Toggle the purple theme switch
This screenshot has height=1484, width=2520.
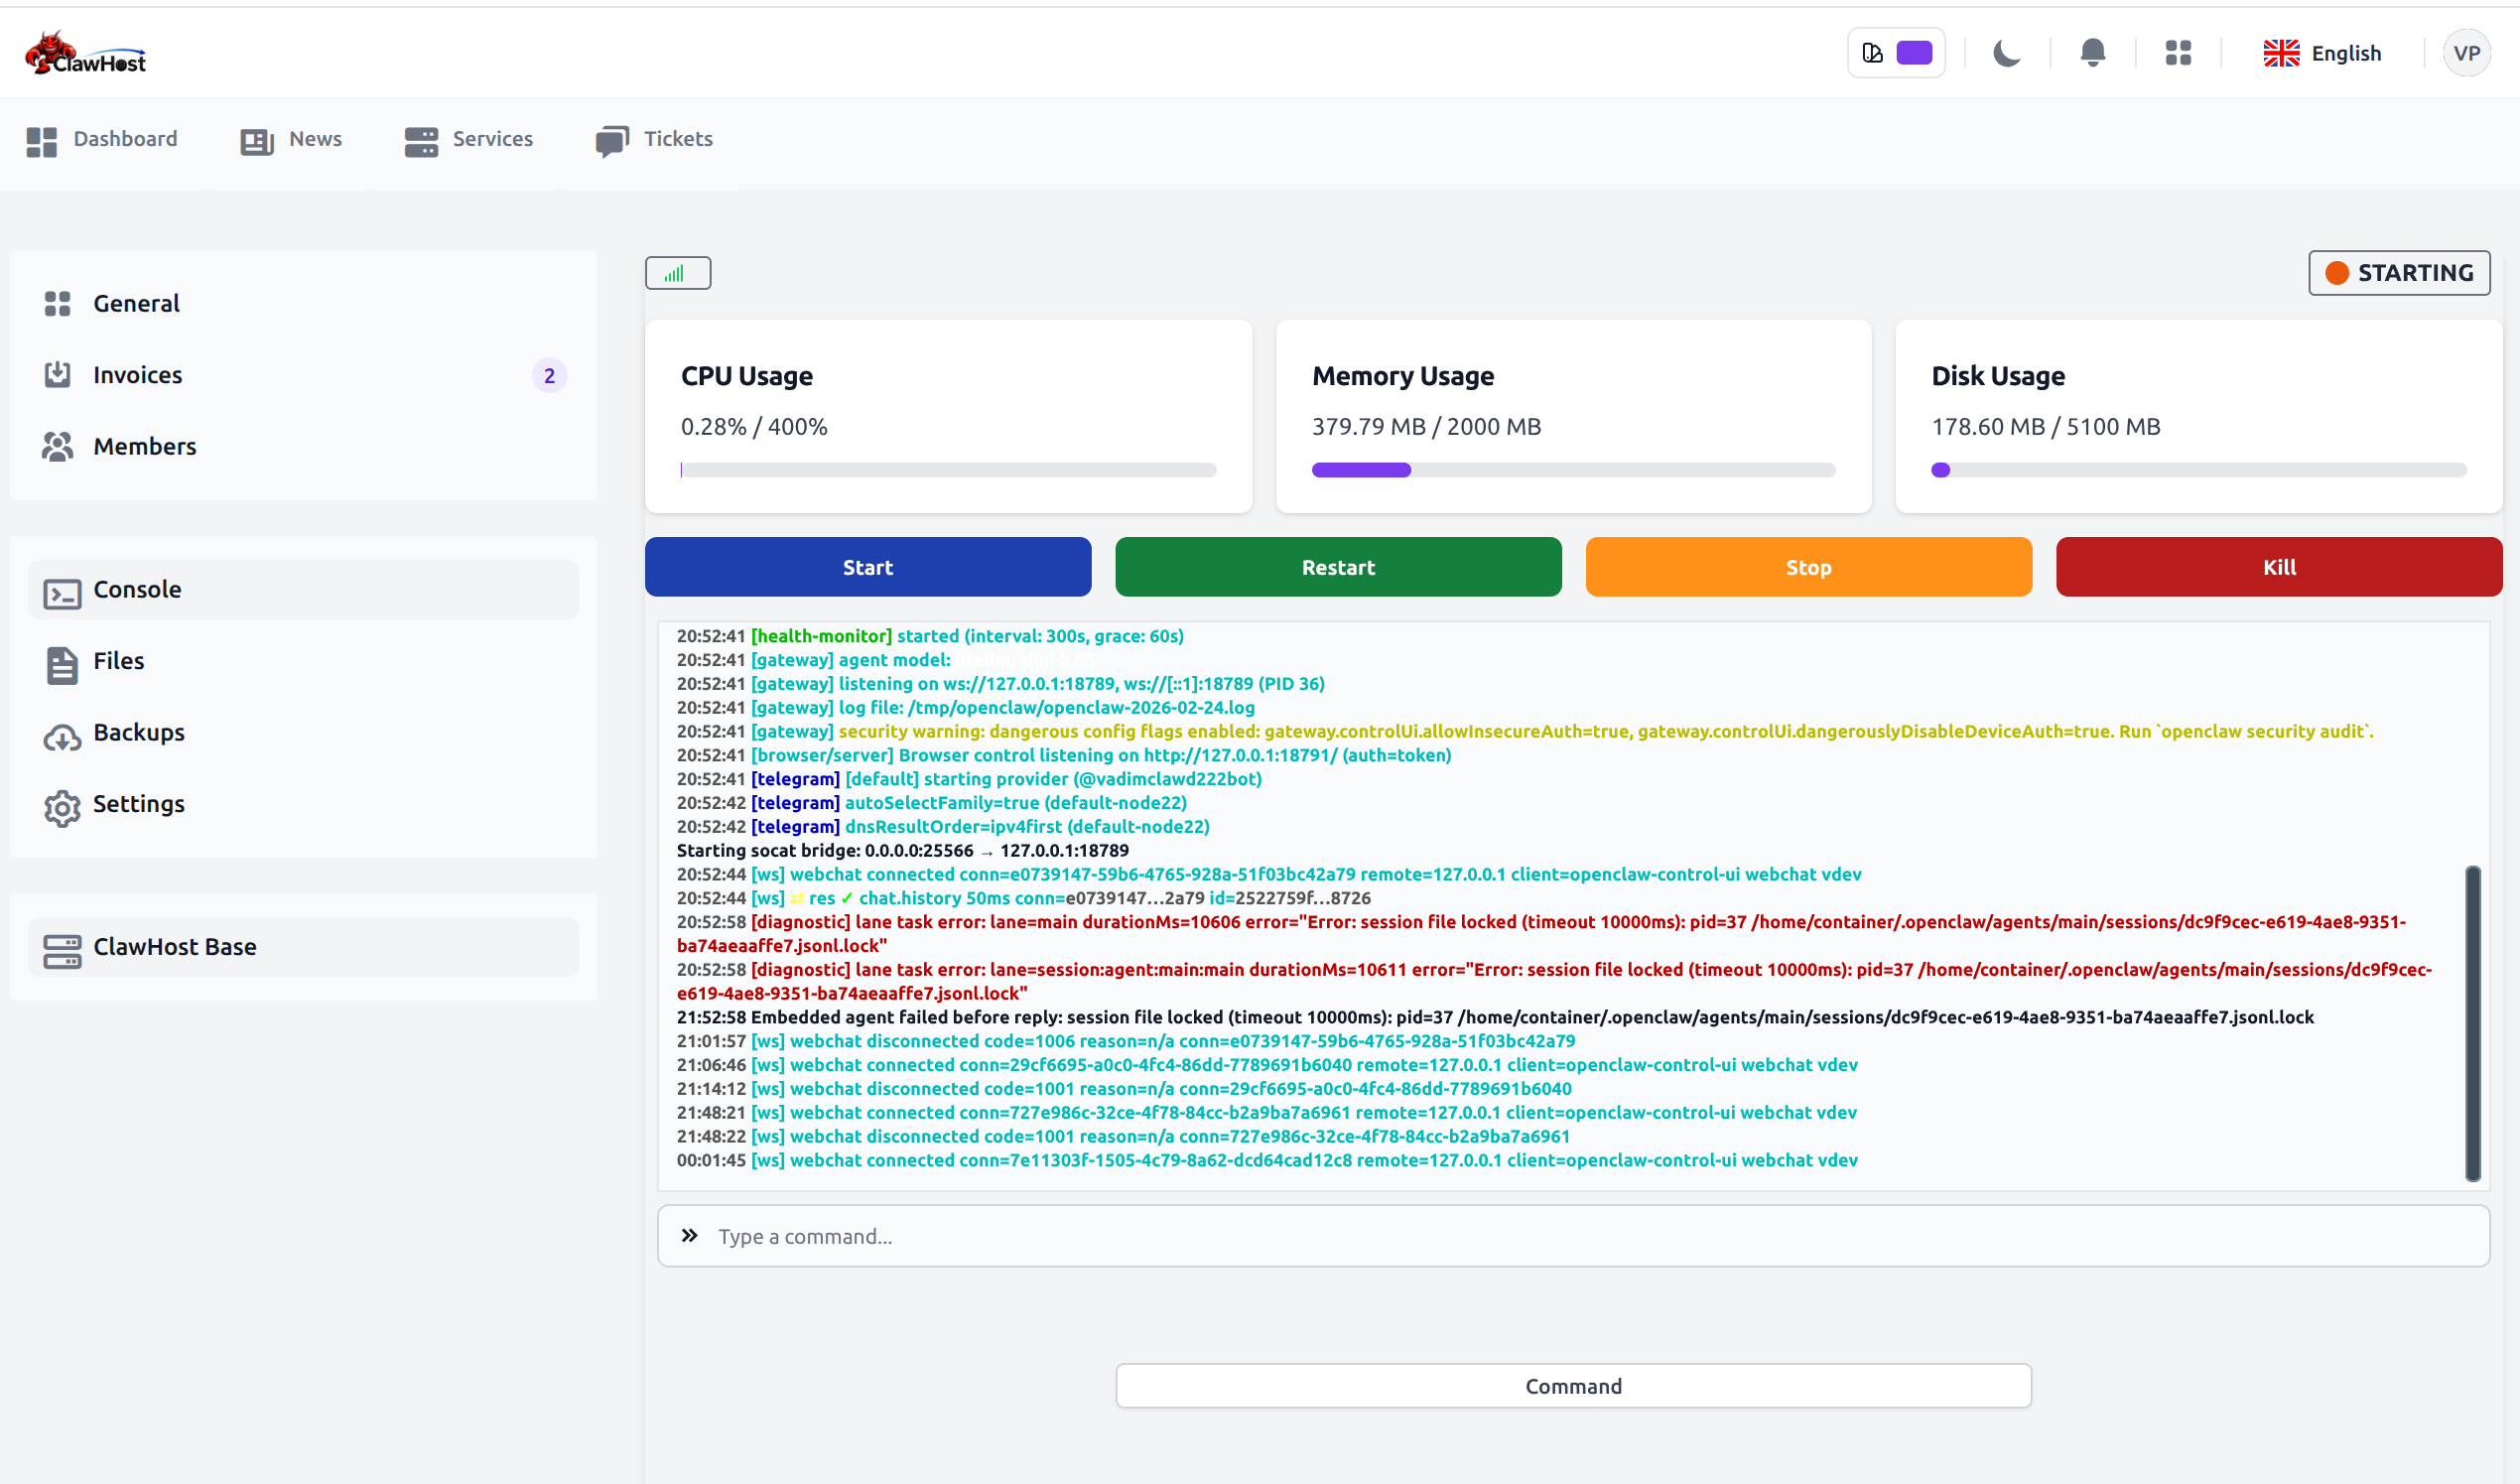1914,52
